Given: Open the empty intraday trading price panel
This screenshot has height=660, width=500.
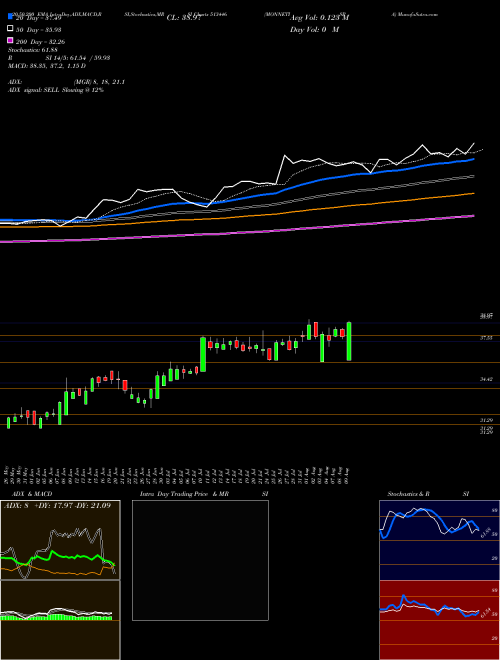Looking at the screenshot, I should pos(200,560).
